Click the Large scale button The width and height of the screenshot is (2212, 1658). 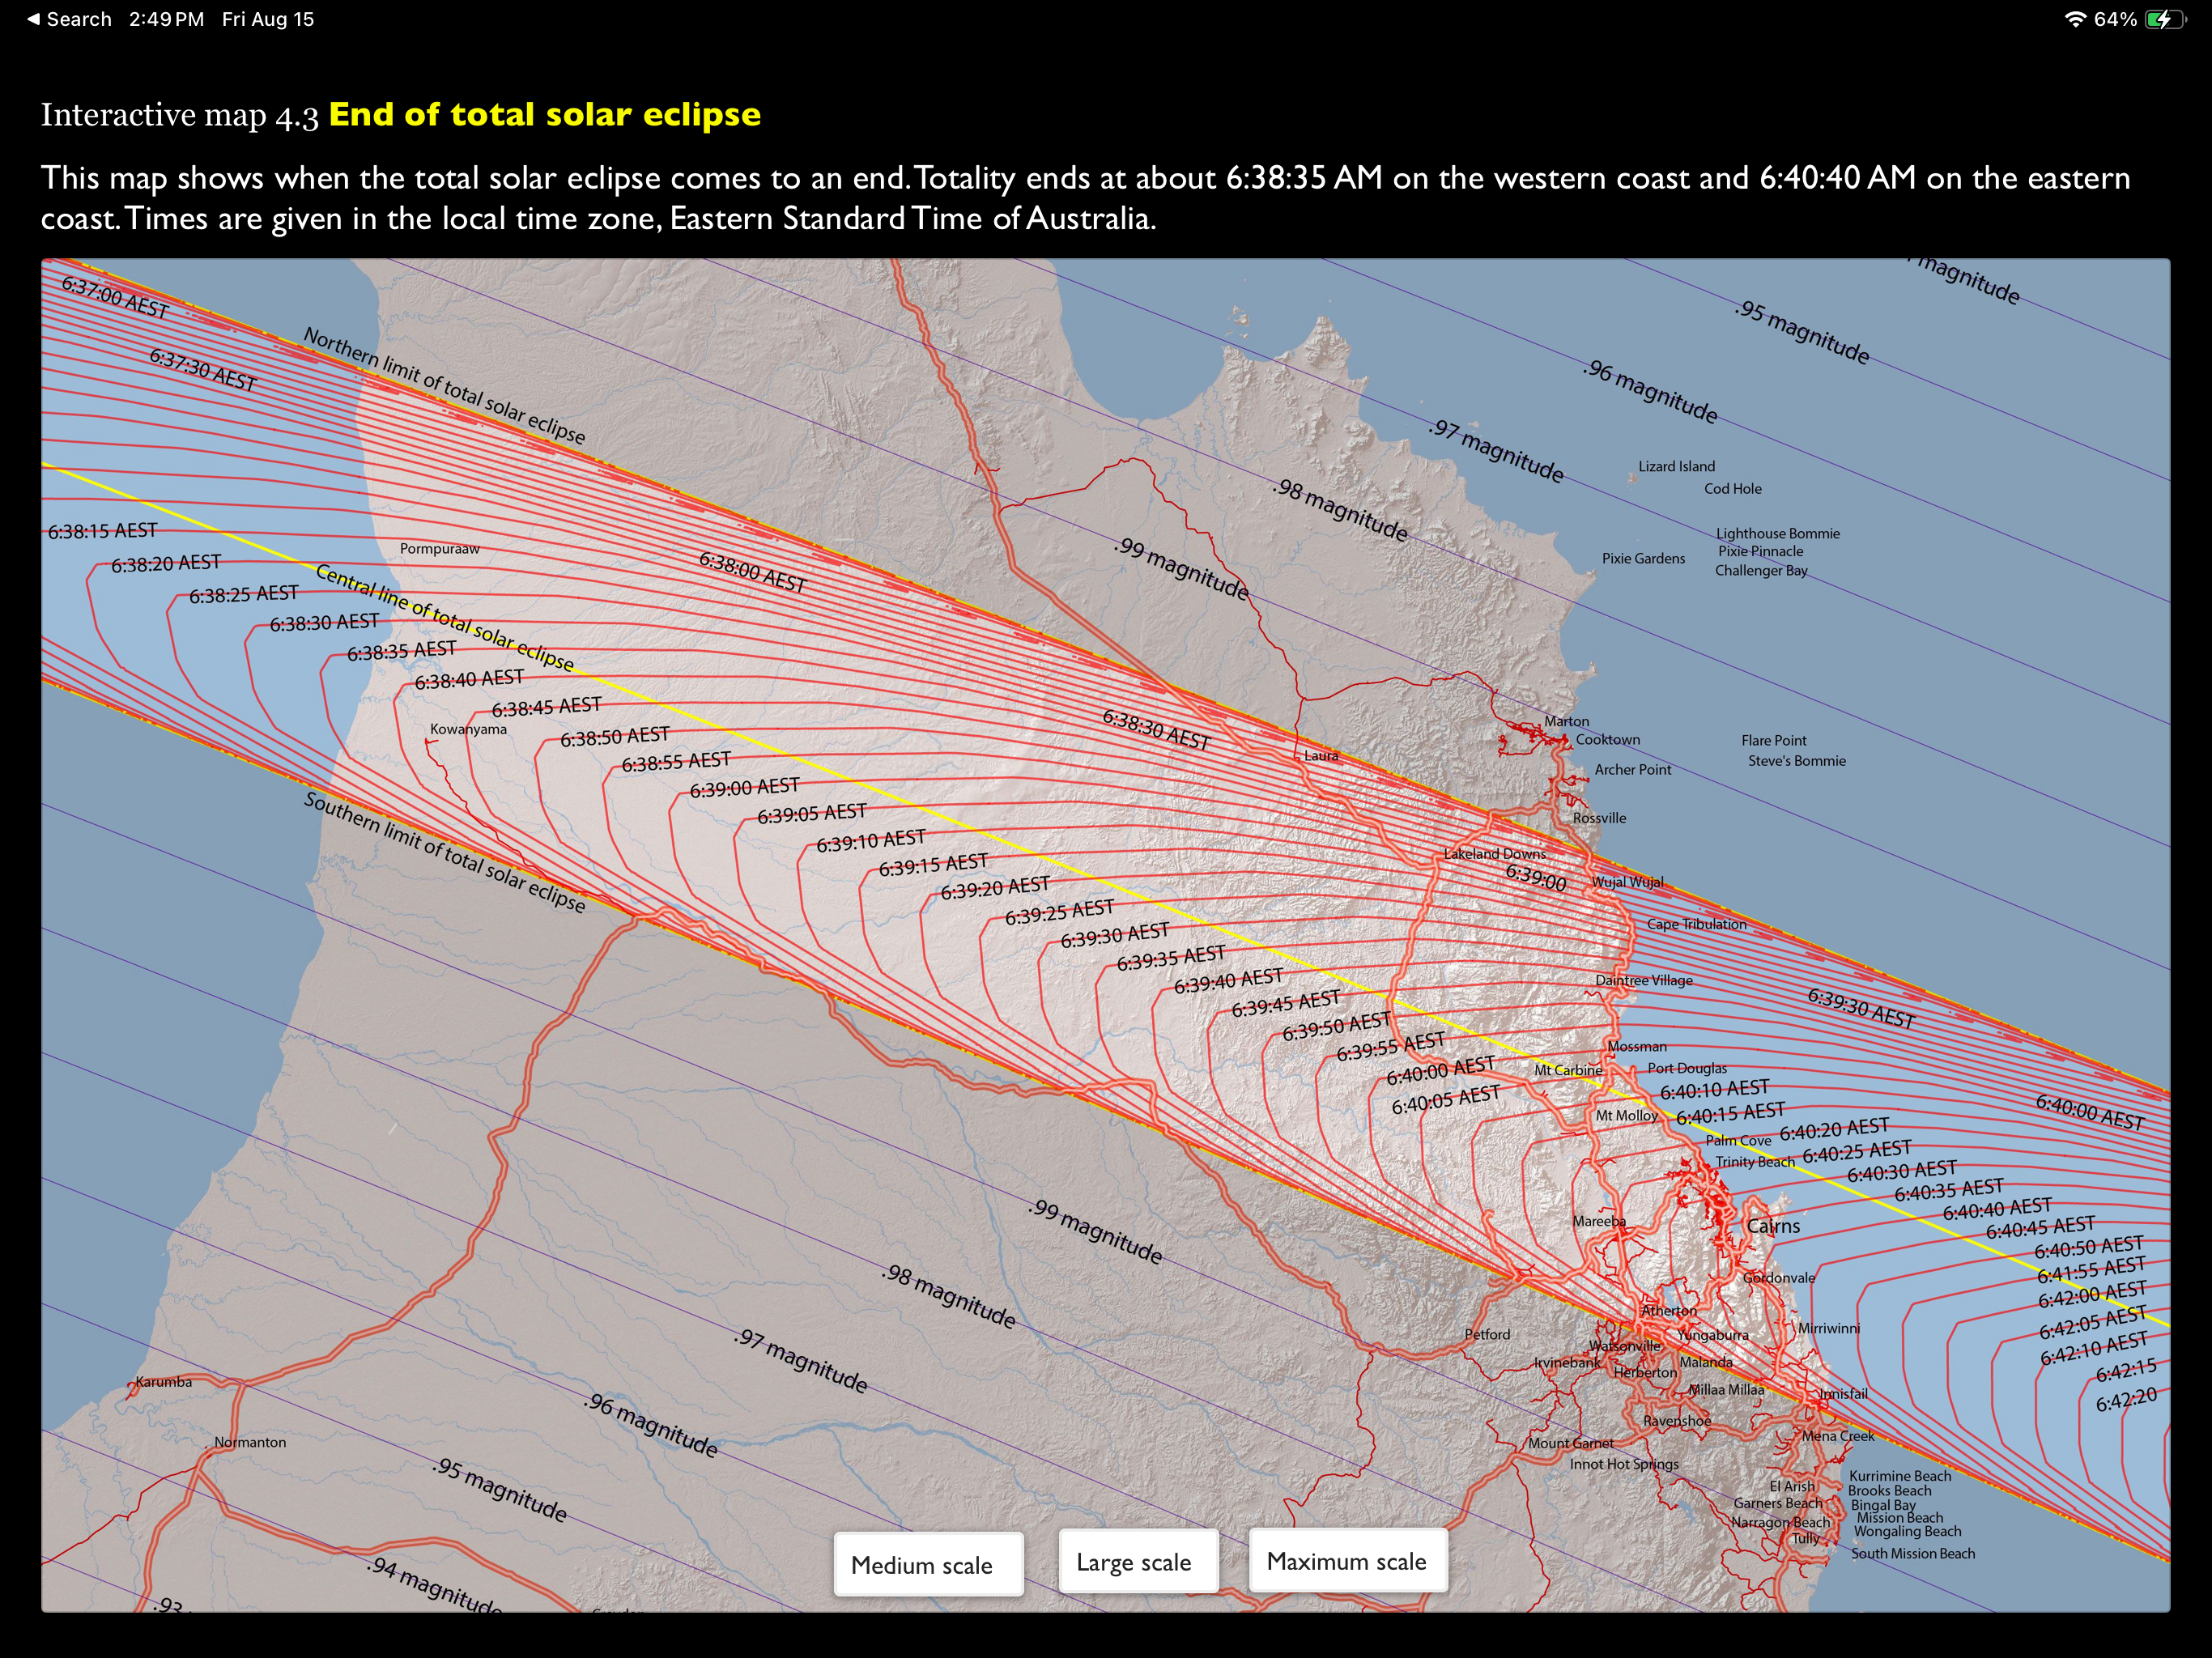(x=1138, y=1562)
